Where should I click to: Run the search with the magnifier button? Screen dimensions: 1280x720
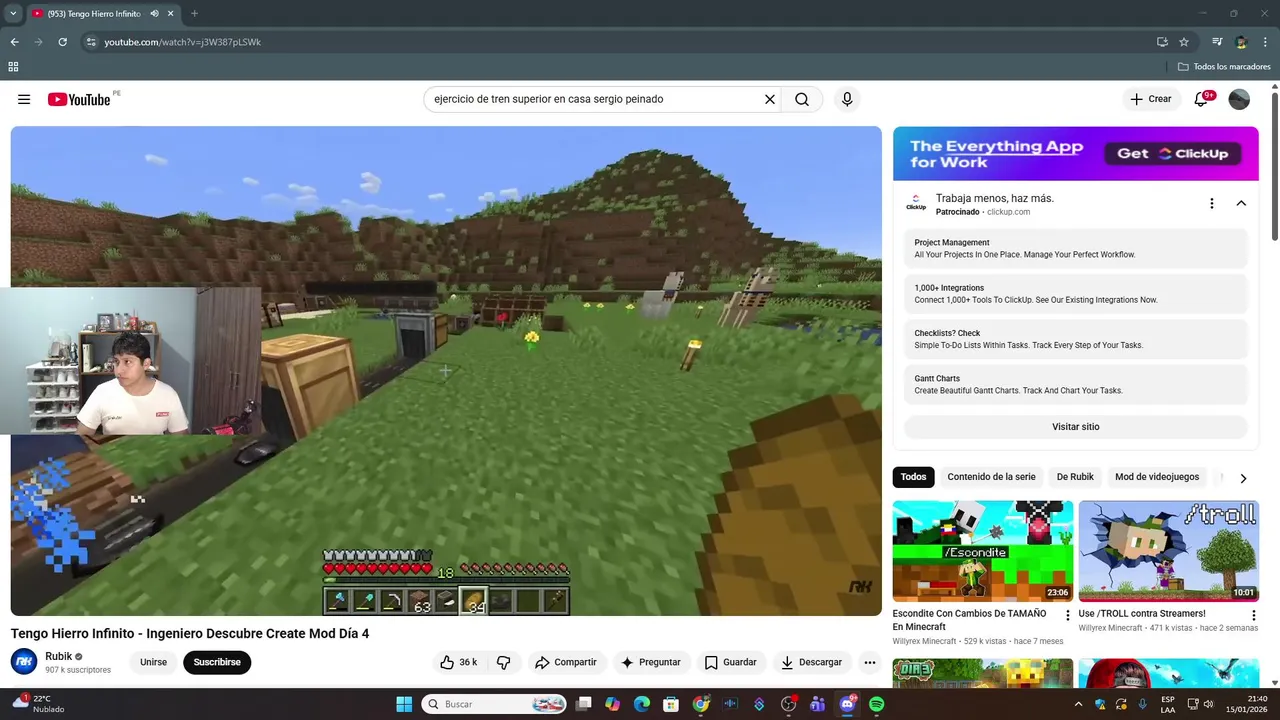pyautogui.click(x=802, y=99)
